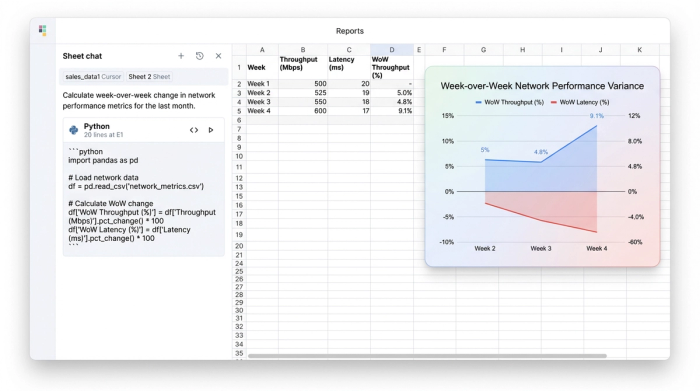Click latency cell with value 20
Image resolution: width=700 pixels, height=391 pixels.
click(x=349, y=84)
